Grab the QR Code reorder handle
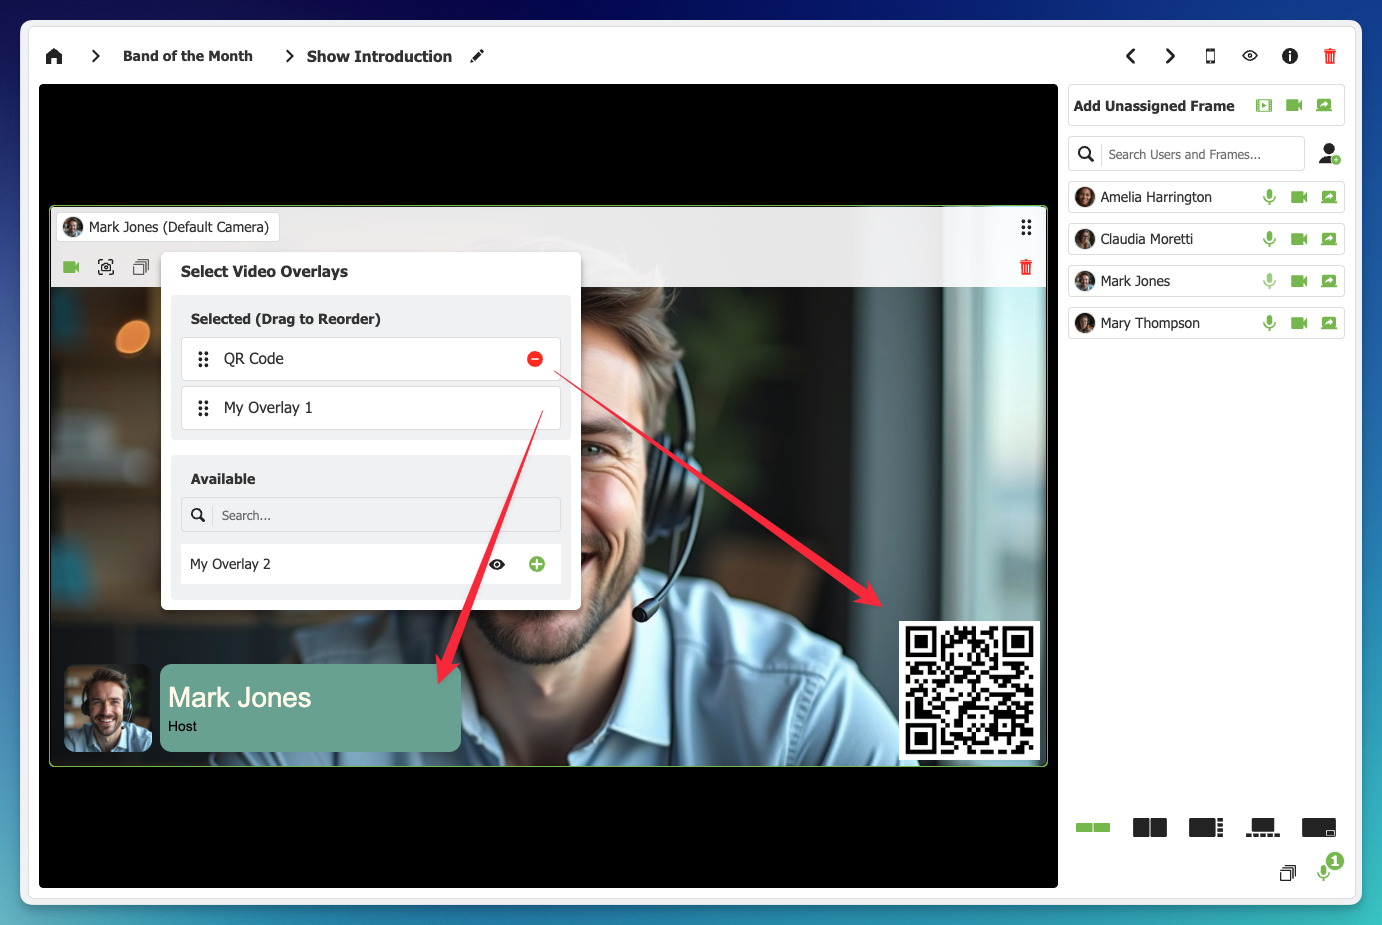 click(203, 359)
